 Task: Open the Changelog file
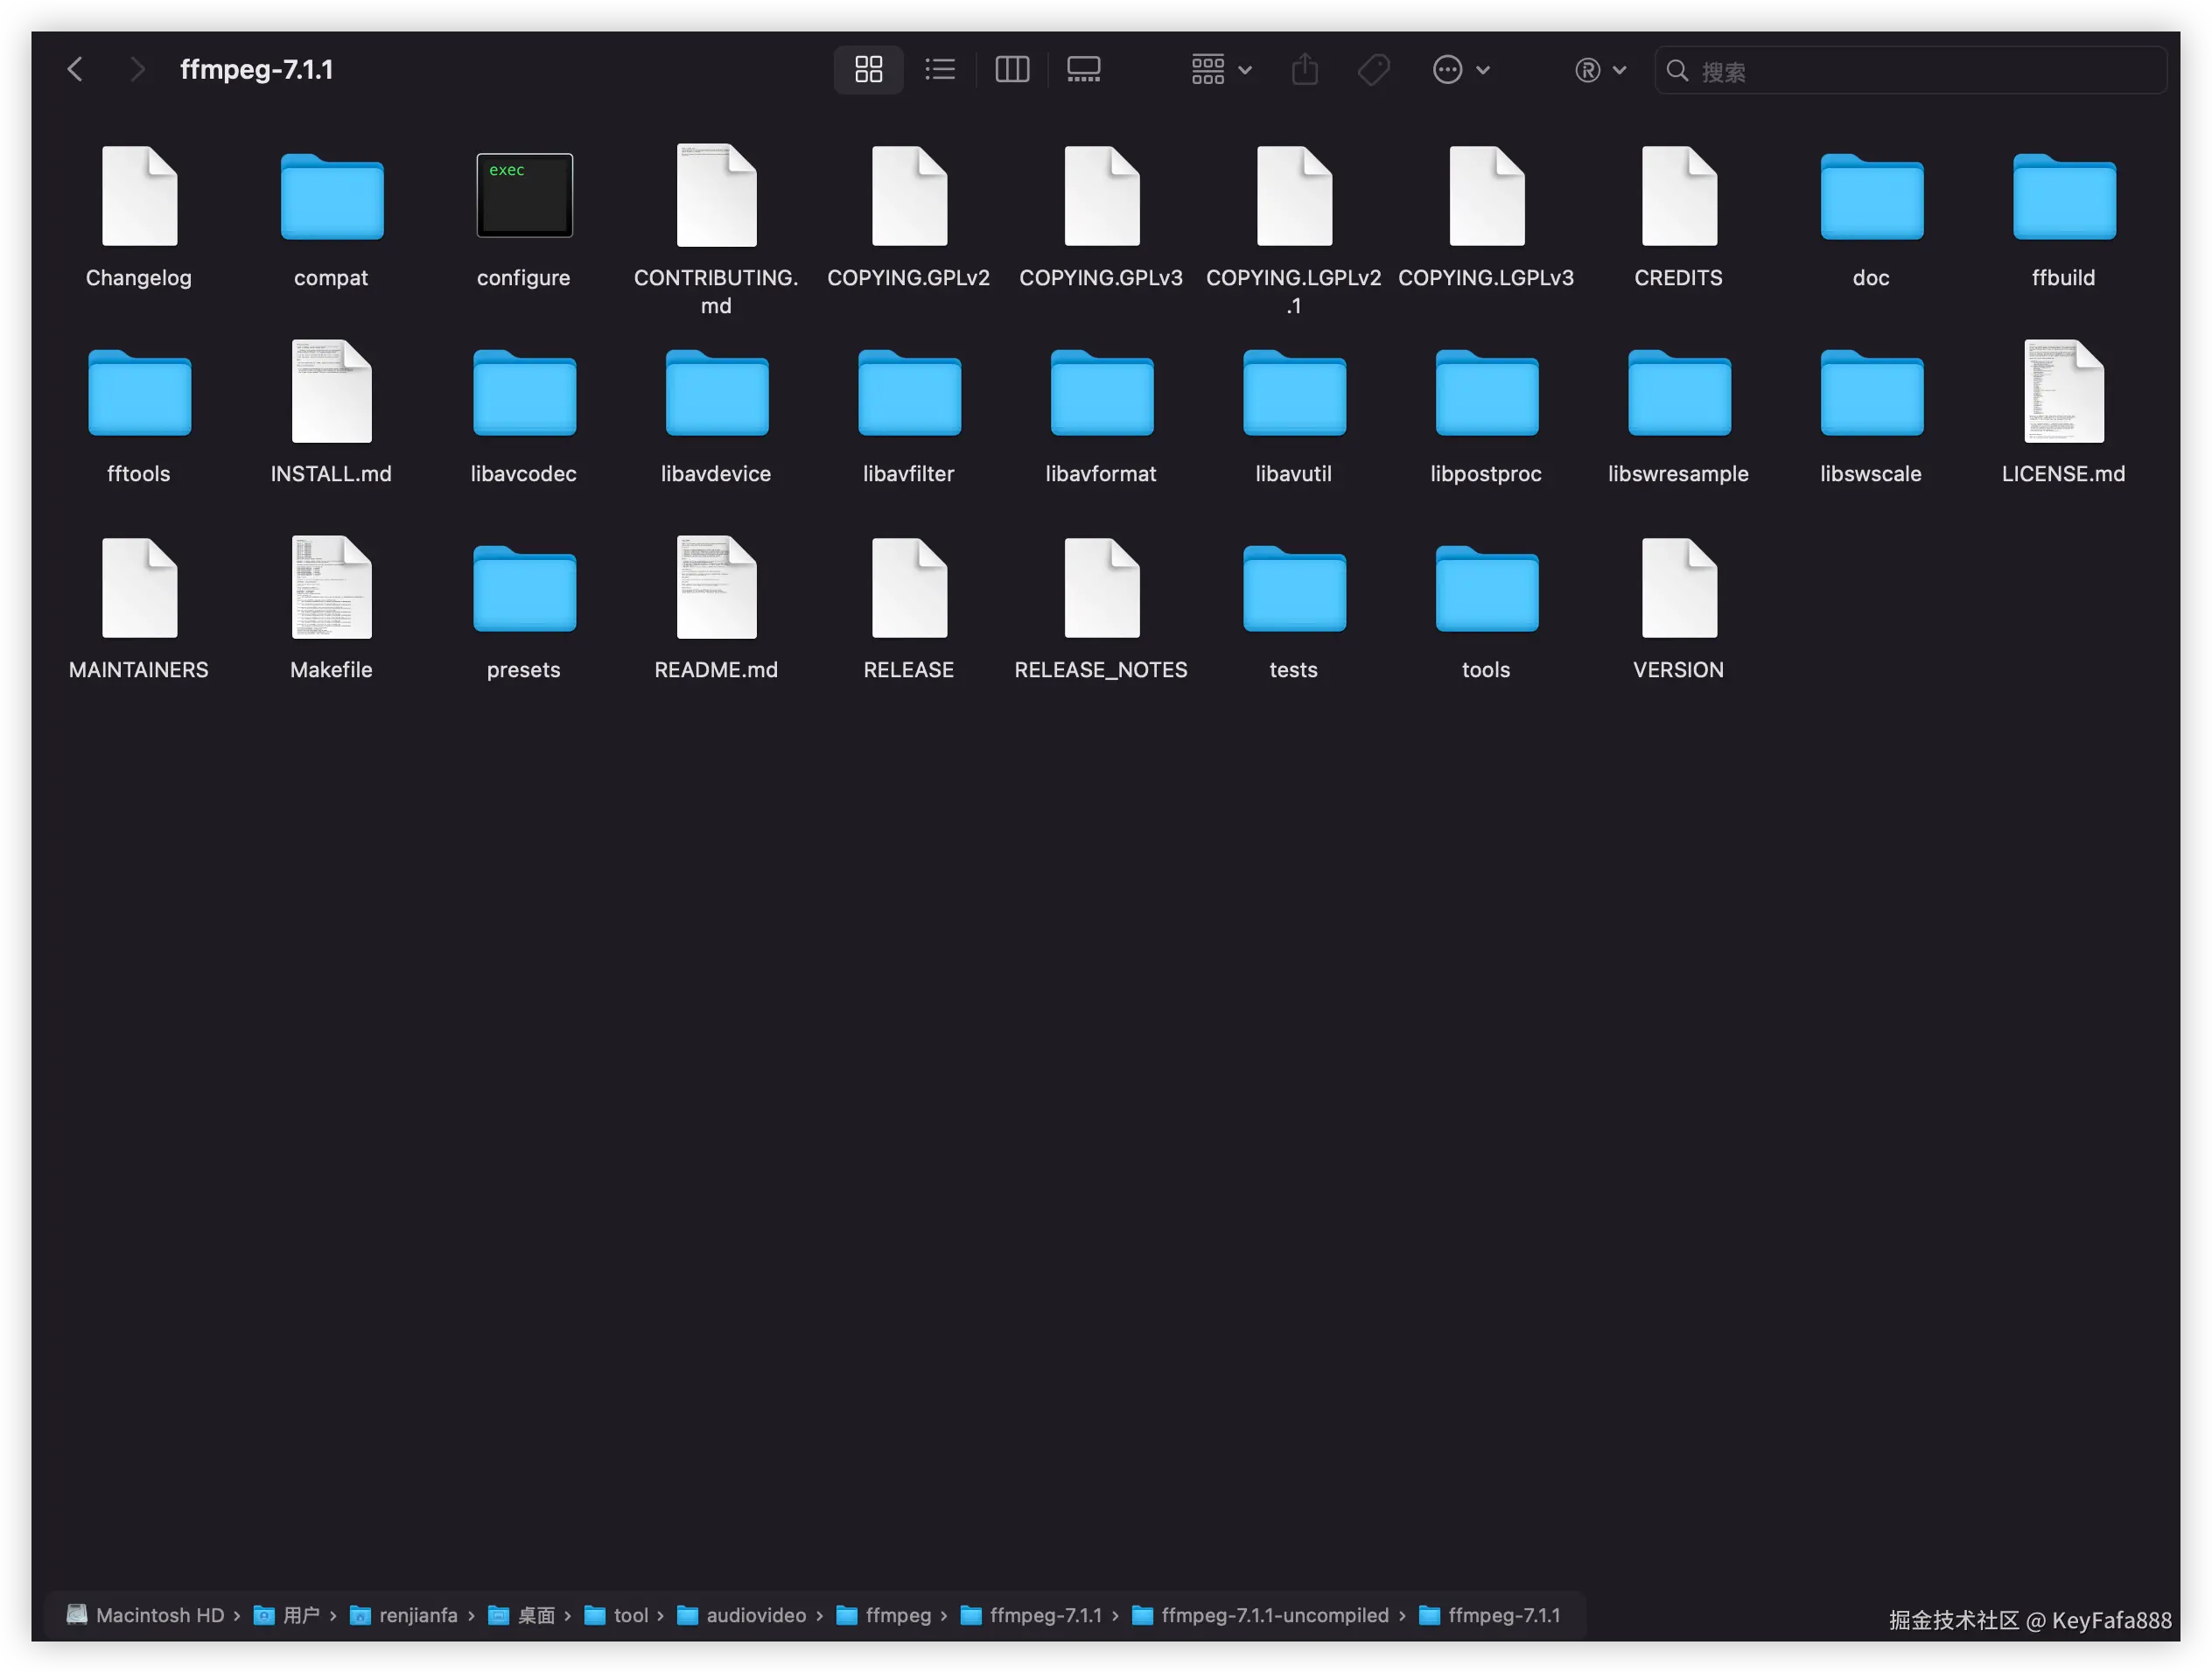pyautogui.click(x=139, y=195)
